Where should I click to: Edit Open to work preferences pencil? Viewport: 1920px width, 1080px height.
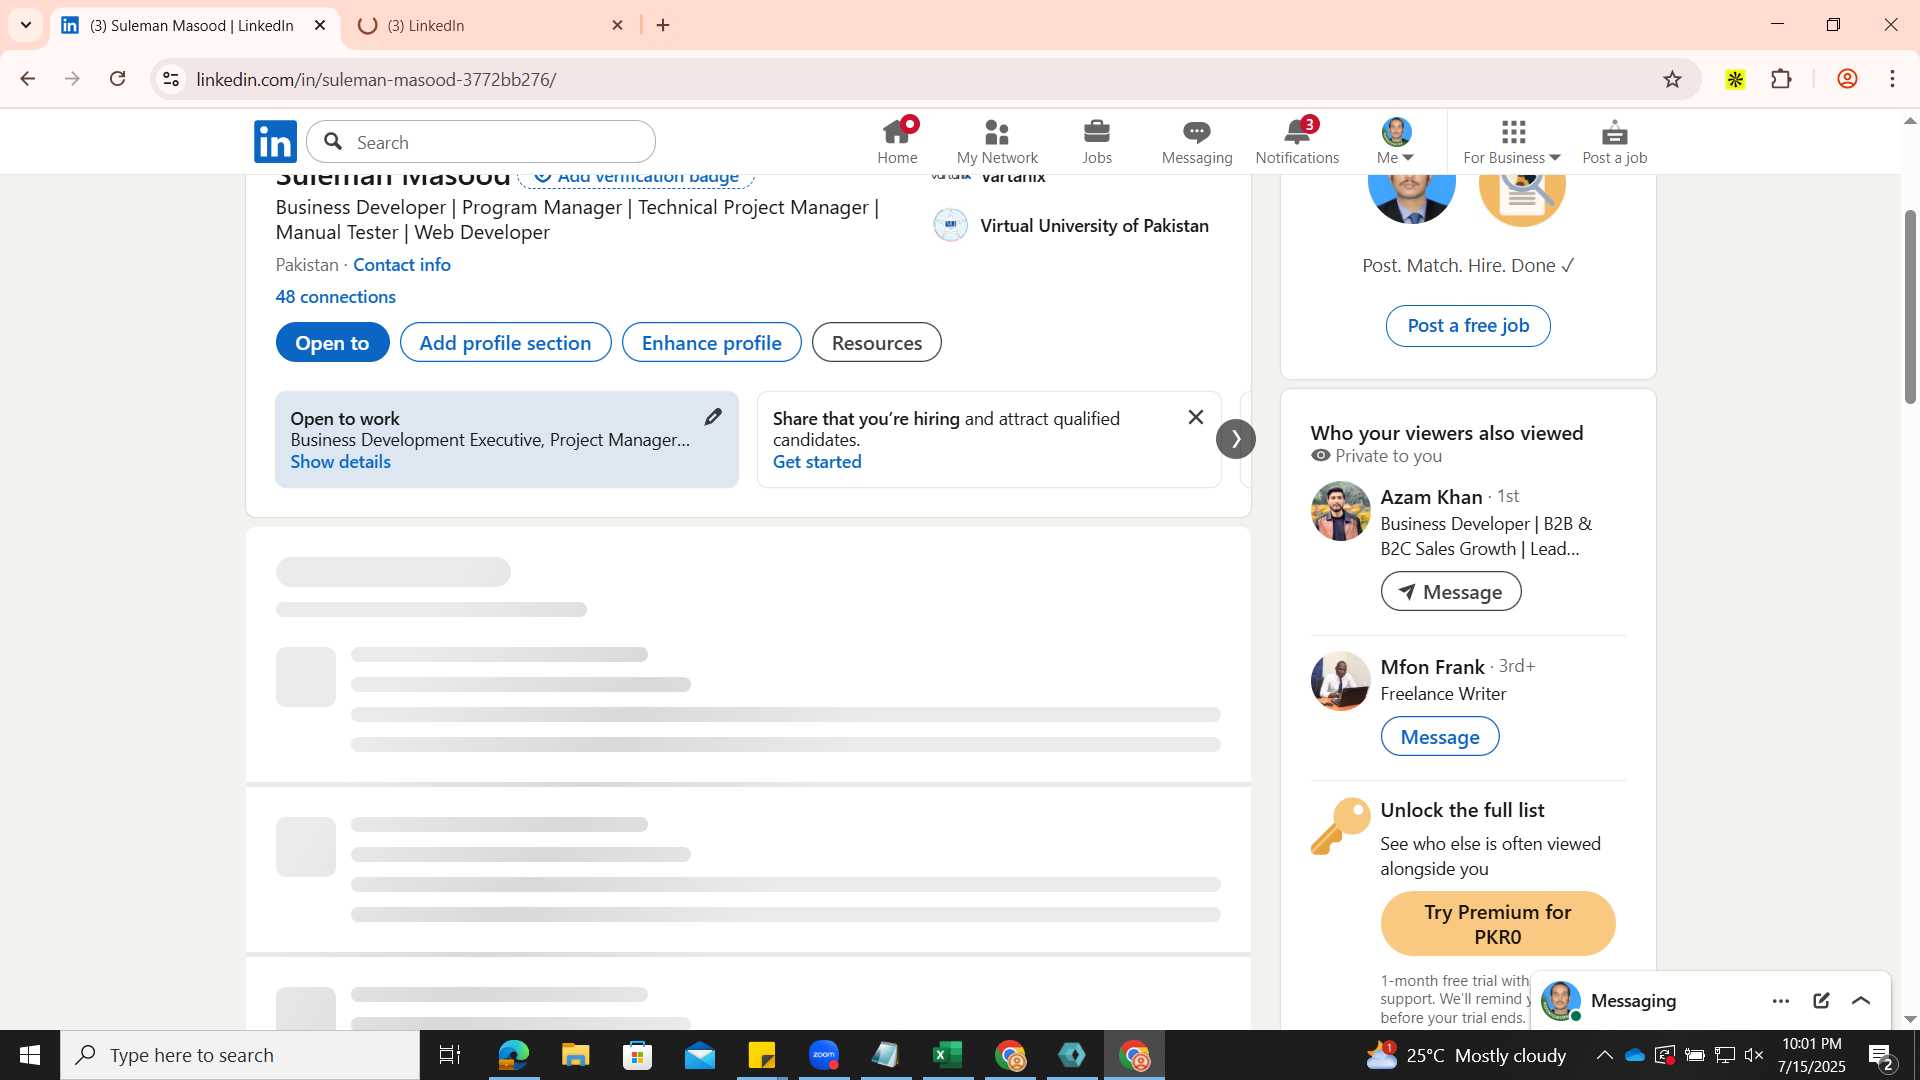tap(713, 417)
